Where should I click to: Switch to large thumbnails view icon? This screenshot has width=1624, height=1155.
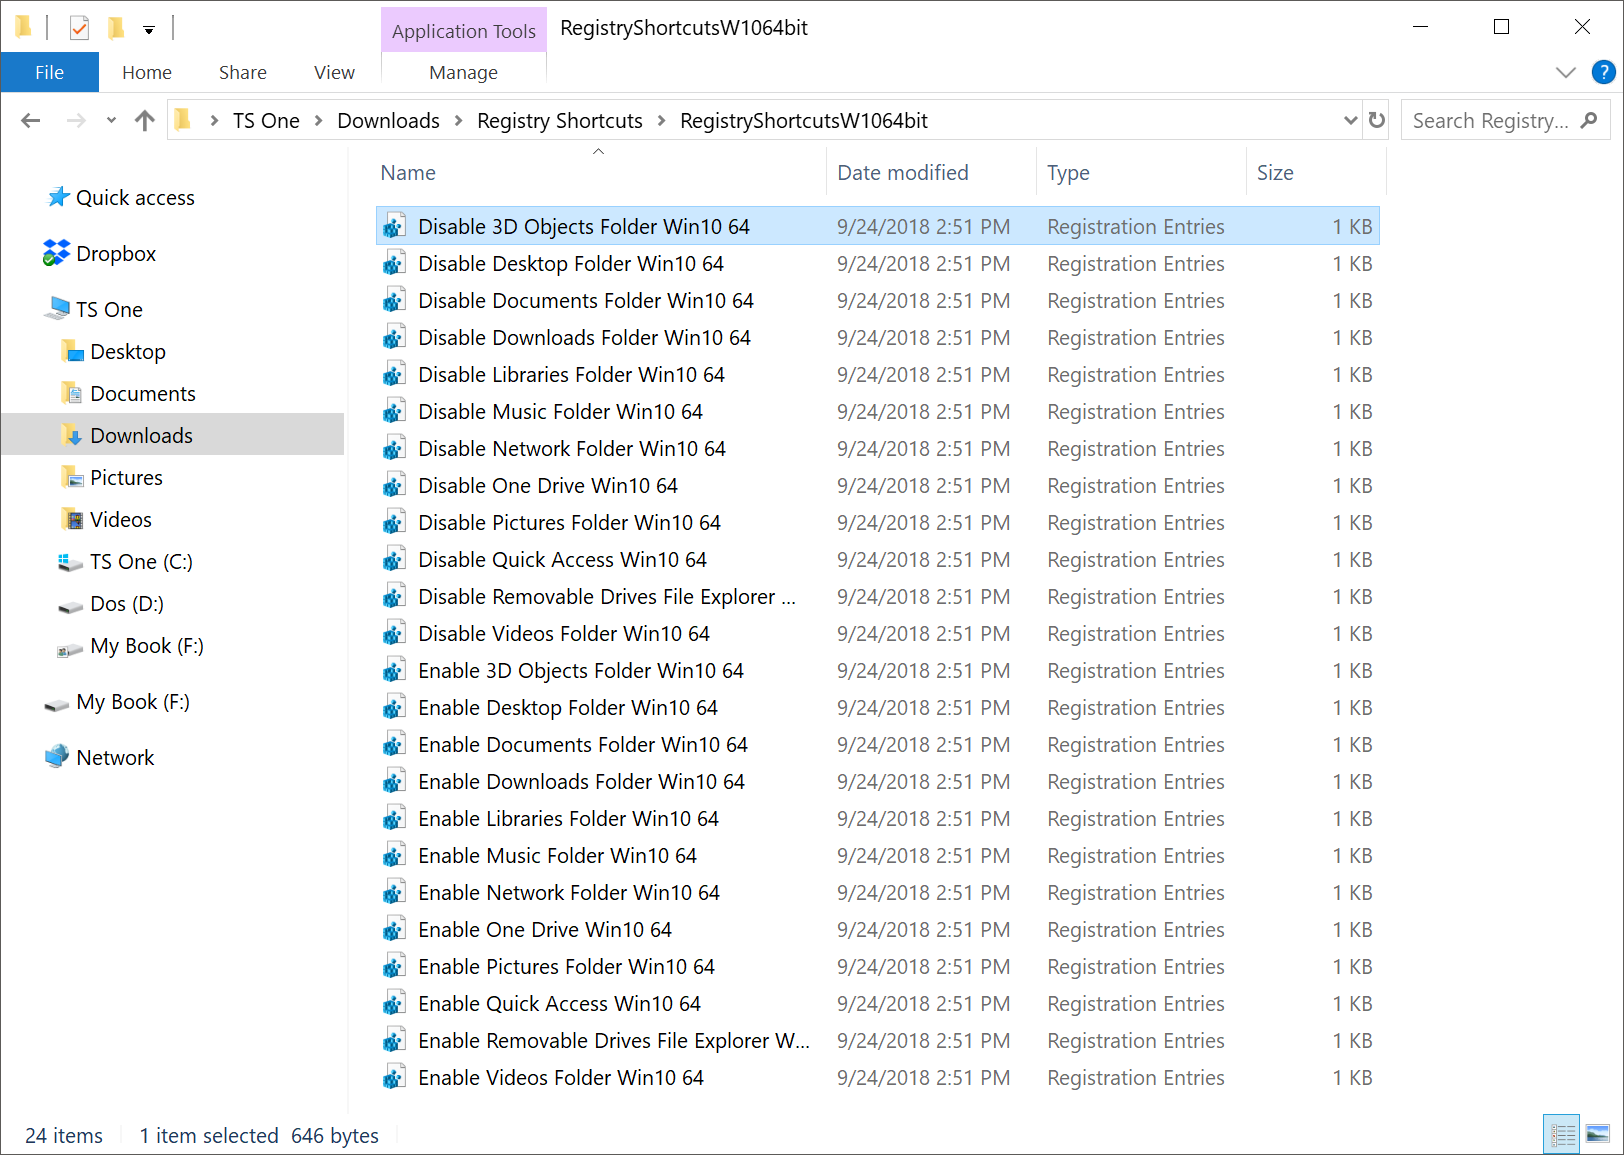1598,1134
